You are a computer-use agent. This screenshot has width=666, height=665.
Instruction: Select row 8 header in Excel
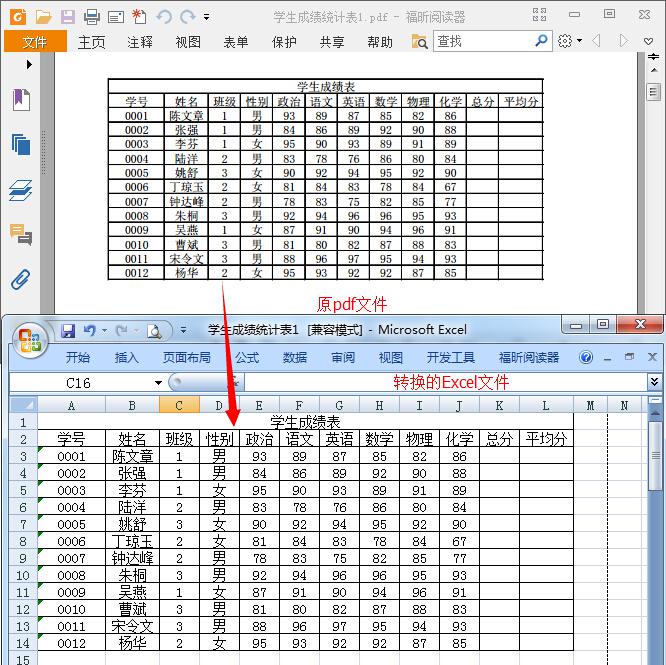[x=23, y=541]
